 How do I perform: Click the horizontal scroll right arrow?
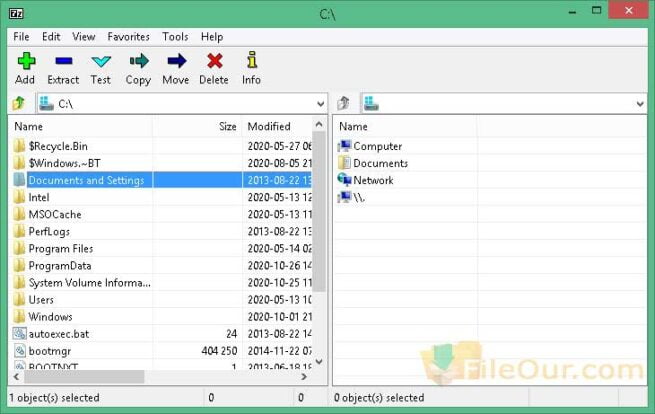coord(304,376)
